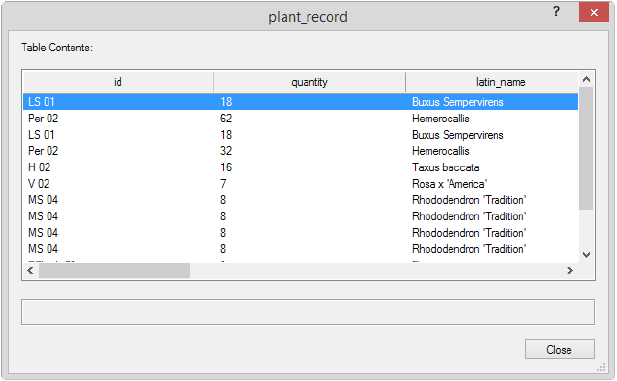Select the Per 02 row with quantity 32

click(300, 151)
